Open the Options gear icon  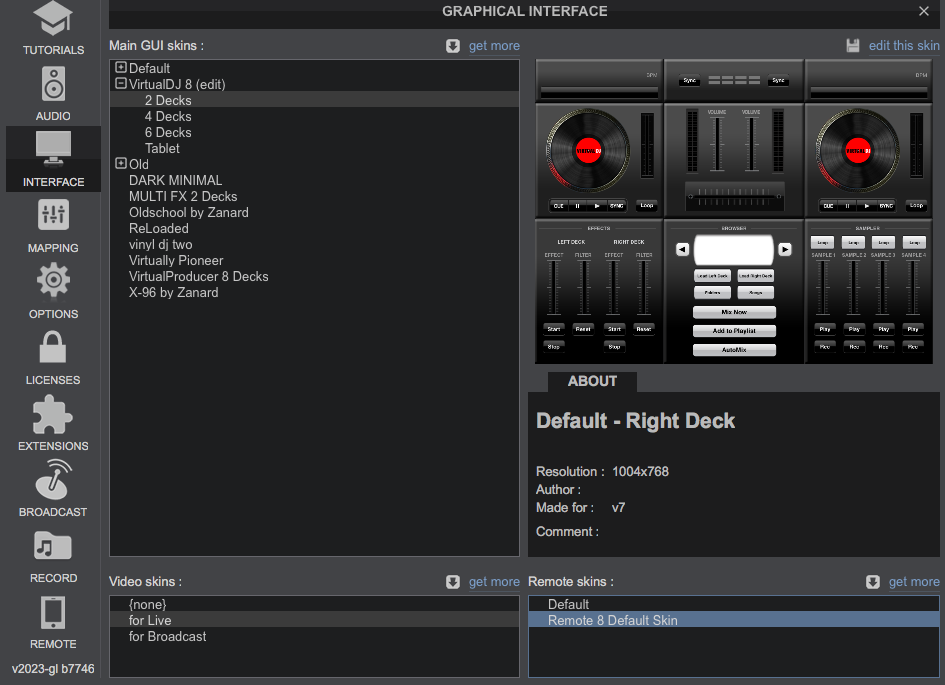[53, 280]
